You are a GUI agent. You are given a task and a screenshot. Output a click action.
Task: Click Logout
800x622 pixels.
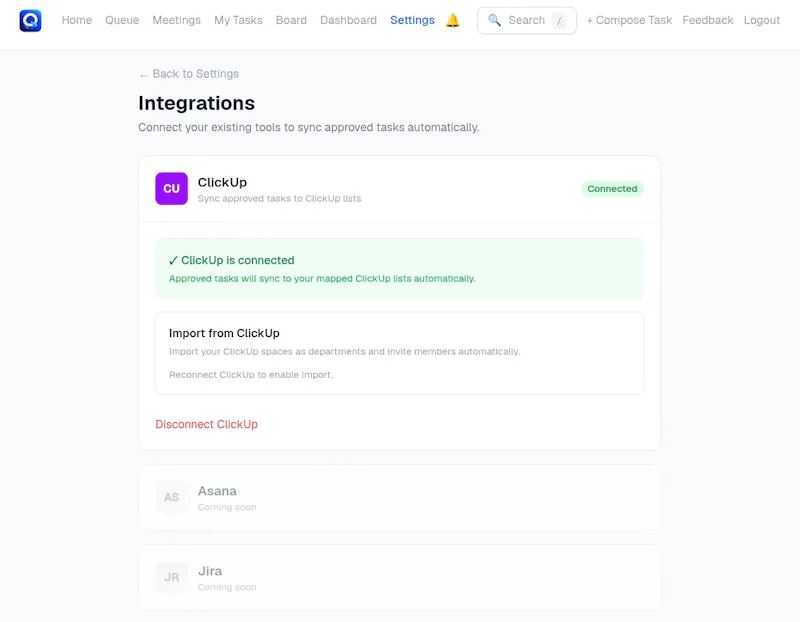click(762, 20)
